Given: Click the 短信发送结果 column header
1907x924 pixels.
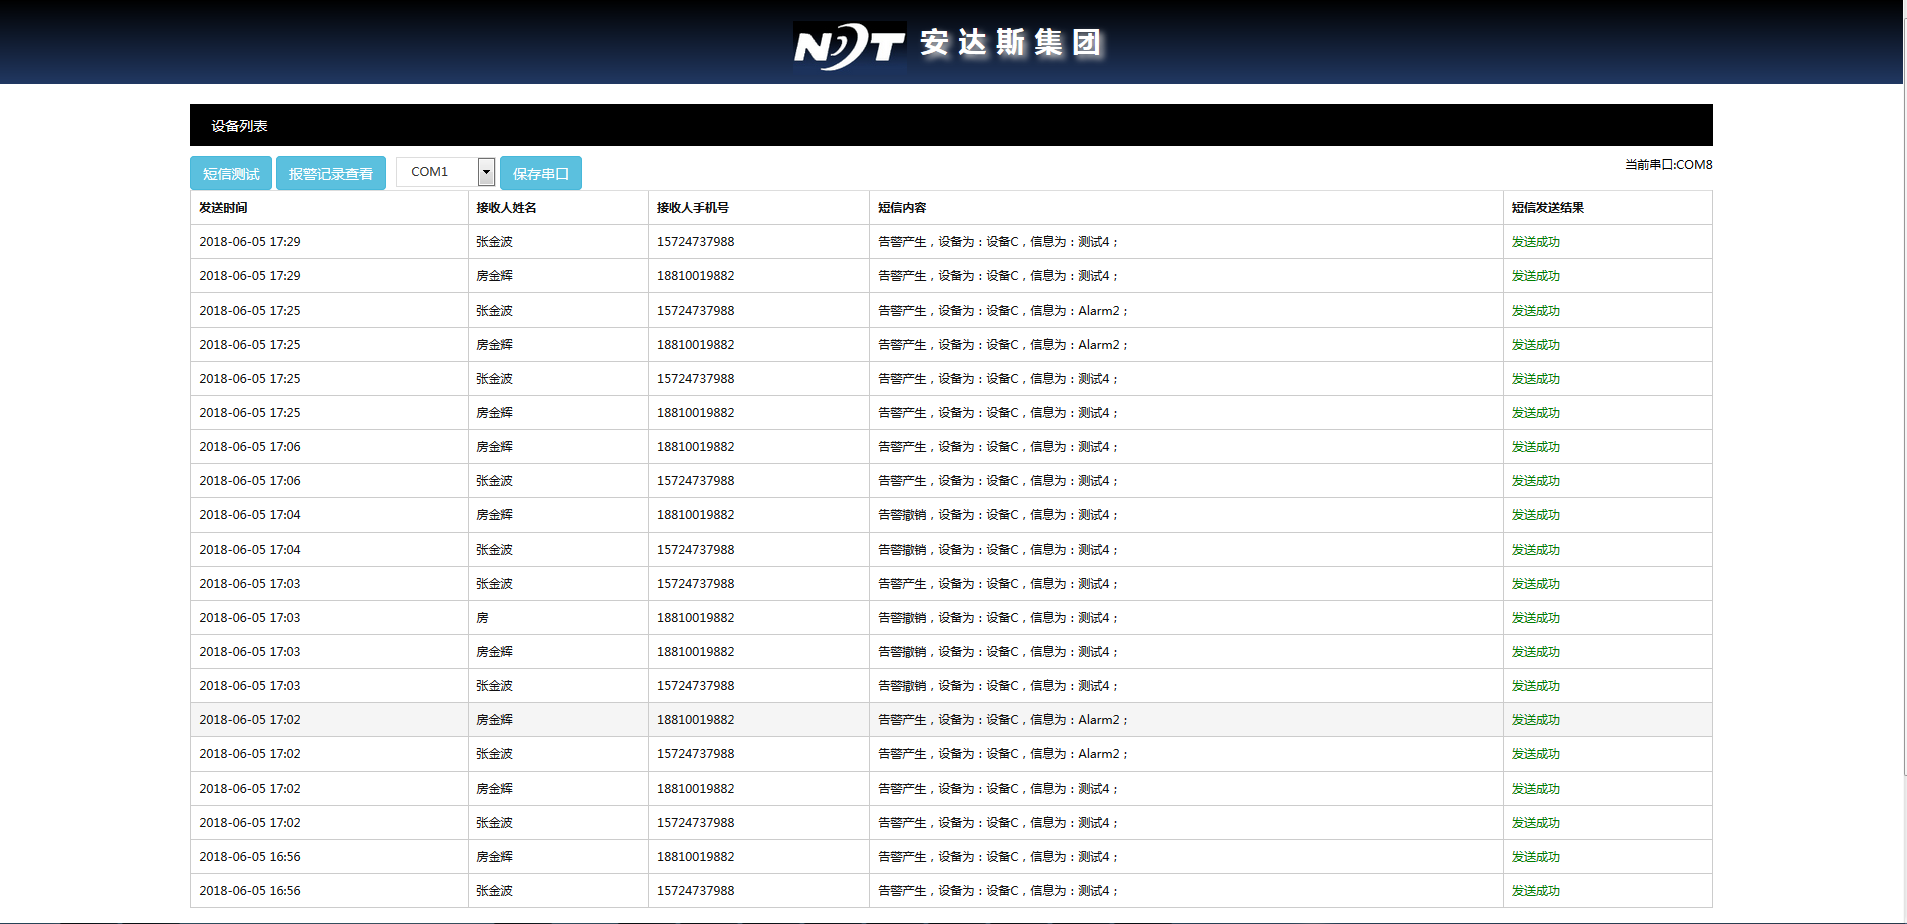Looking at the screenshot, I should point(1547,208).
